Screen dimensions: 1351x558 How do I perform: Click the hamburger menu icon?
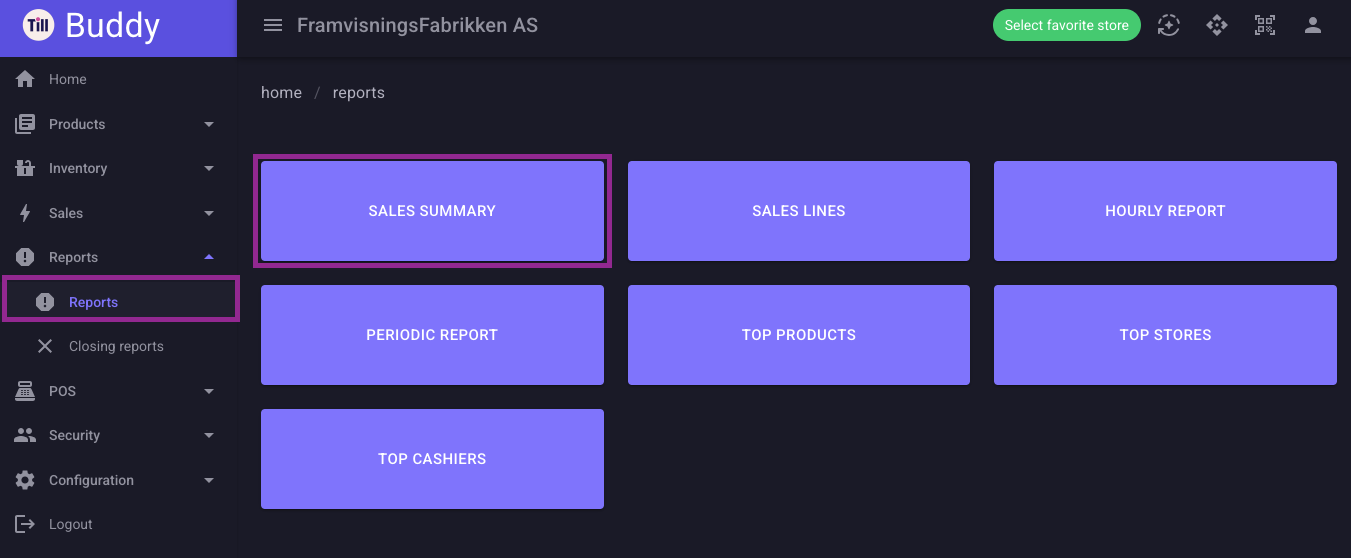(272, 26)
